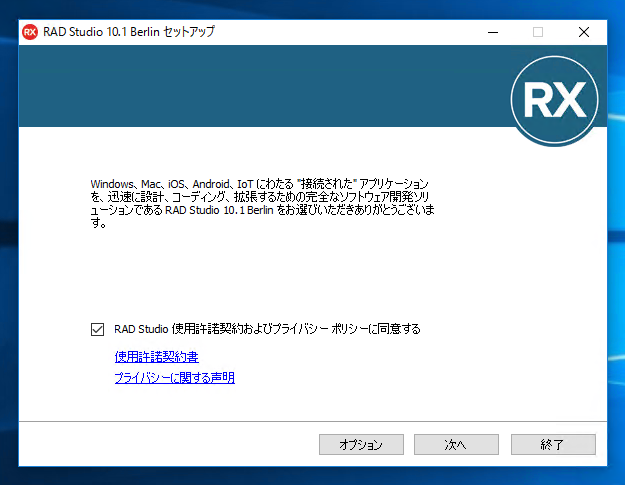
Task: Open the 使用許諾契約書 link
Action: click(x=156, y=357)
